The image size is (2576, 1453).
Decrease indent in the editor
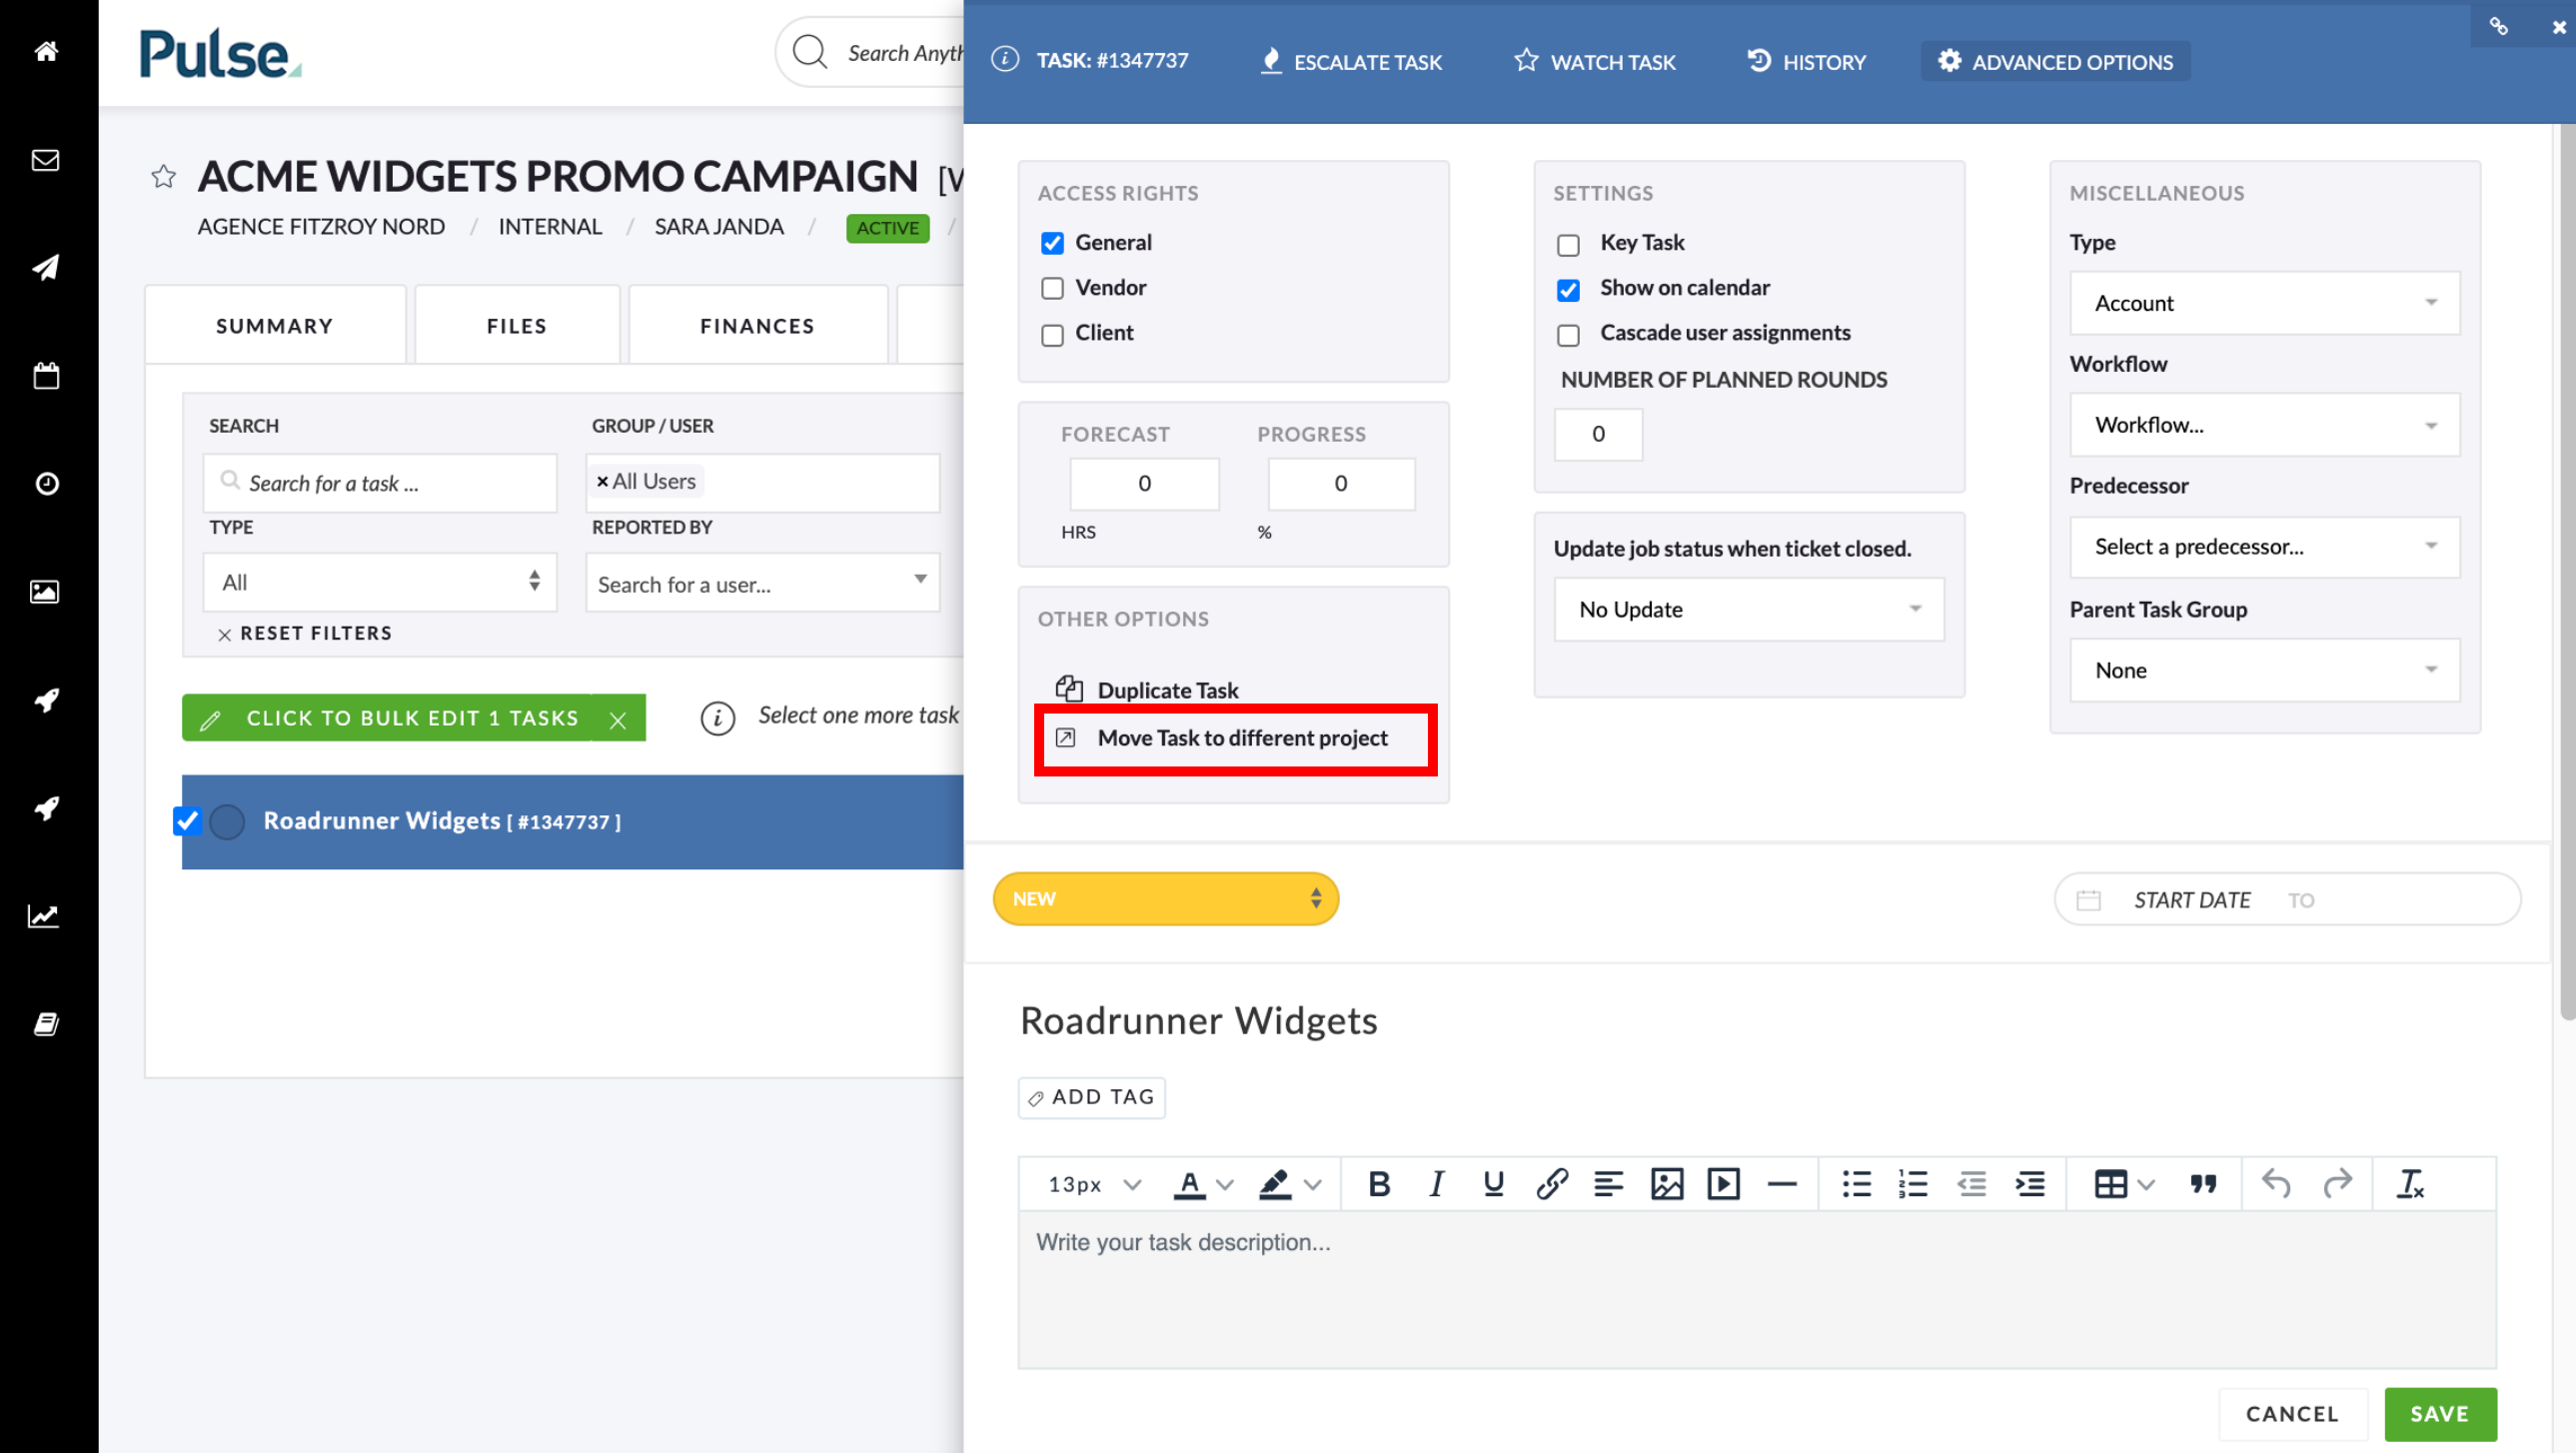[1971, 1184]
